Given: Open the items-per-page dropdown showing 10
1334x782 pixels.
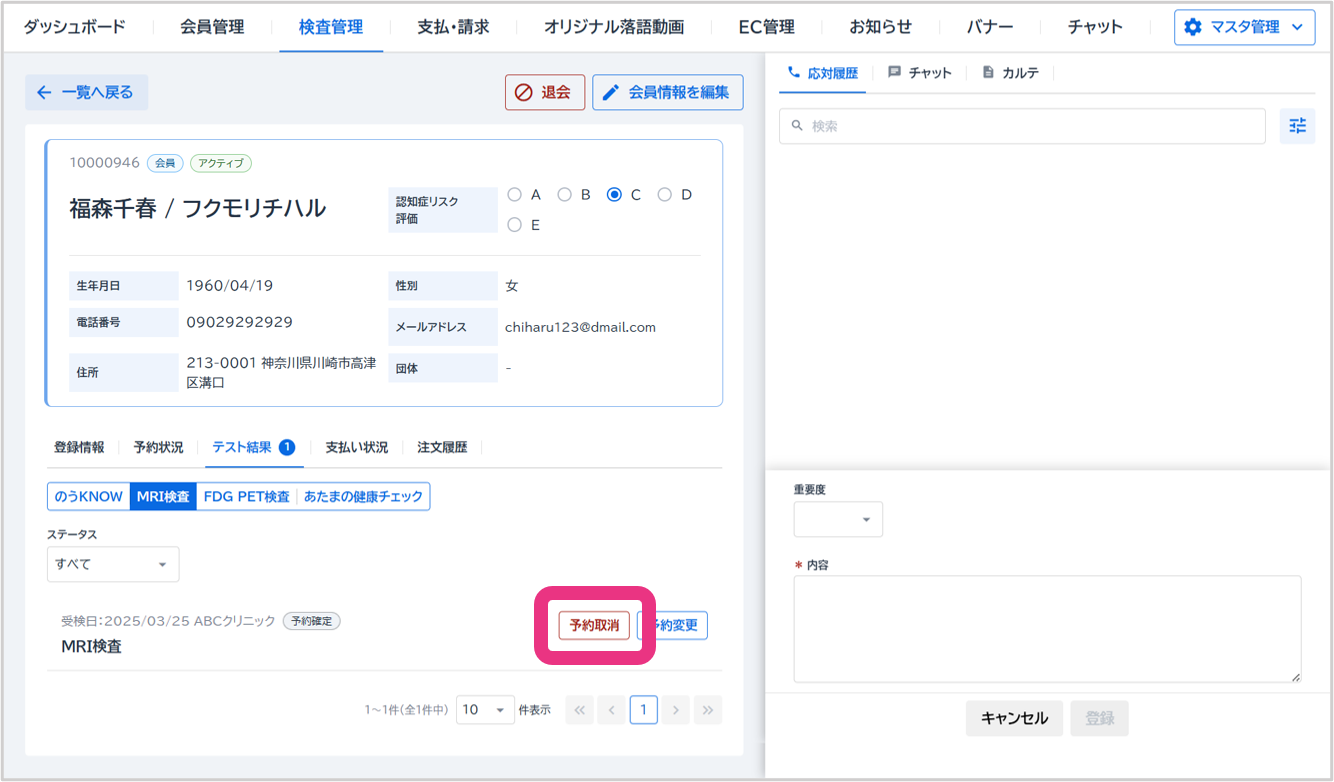Looking at the screenshot, I should click(x=485, y=710).
